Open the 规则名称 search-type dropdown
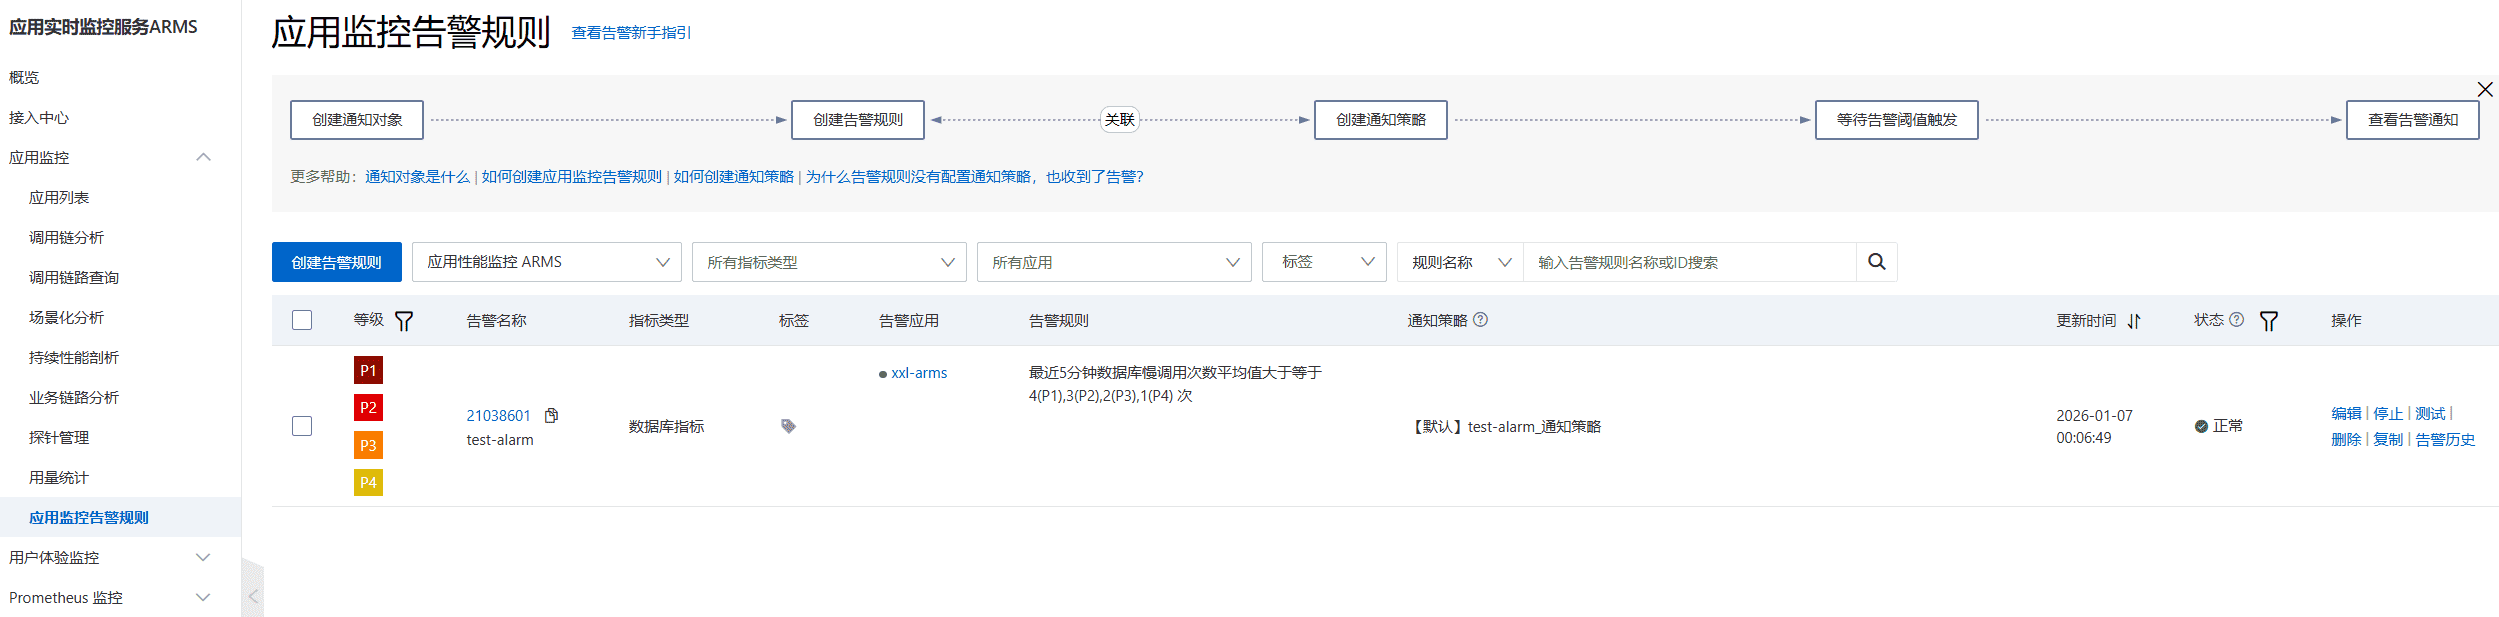 pyautogui.click(x=1460, y=262)
